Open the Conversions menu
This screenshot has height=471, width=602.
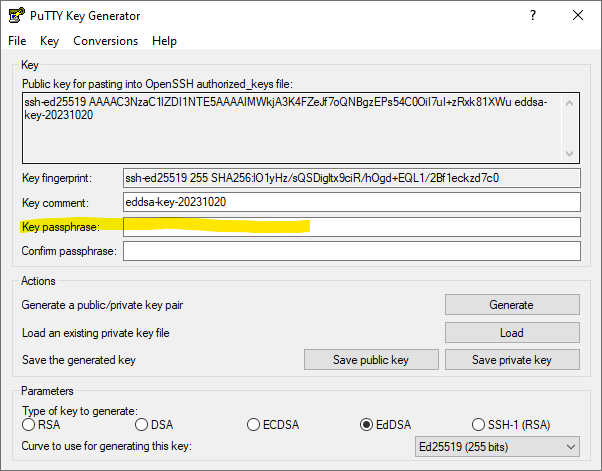pyautogui.click(x=105, y=41)
